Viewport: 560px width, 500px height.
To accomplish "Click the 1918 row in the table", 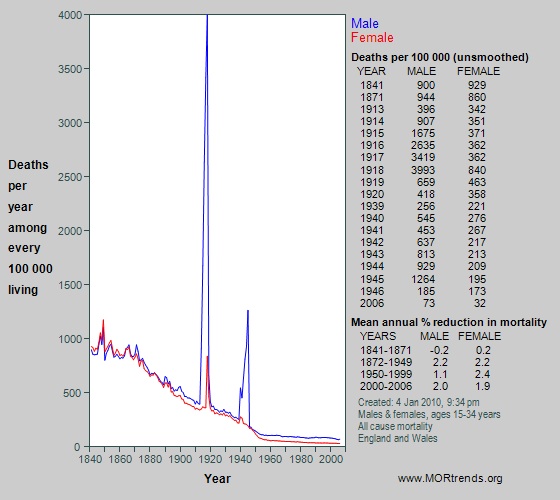I will pyautogui.click(x=423, y=170).
